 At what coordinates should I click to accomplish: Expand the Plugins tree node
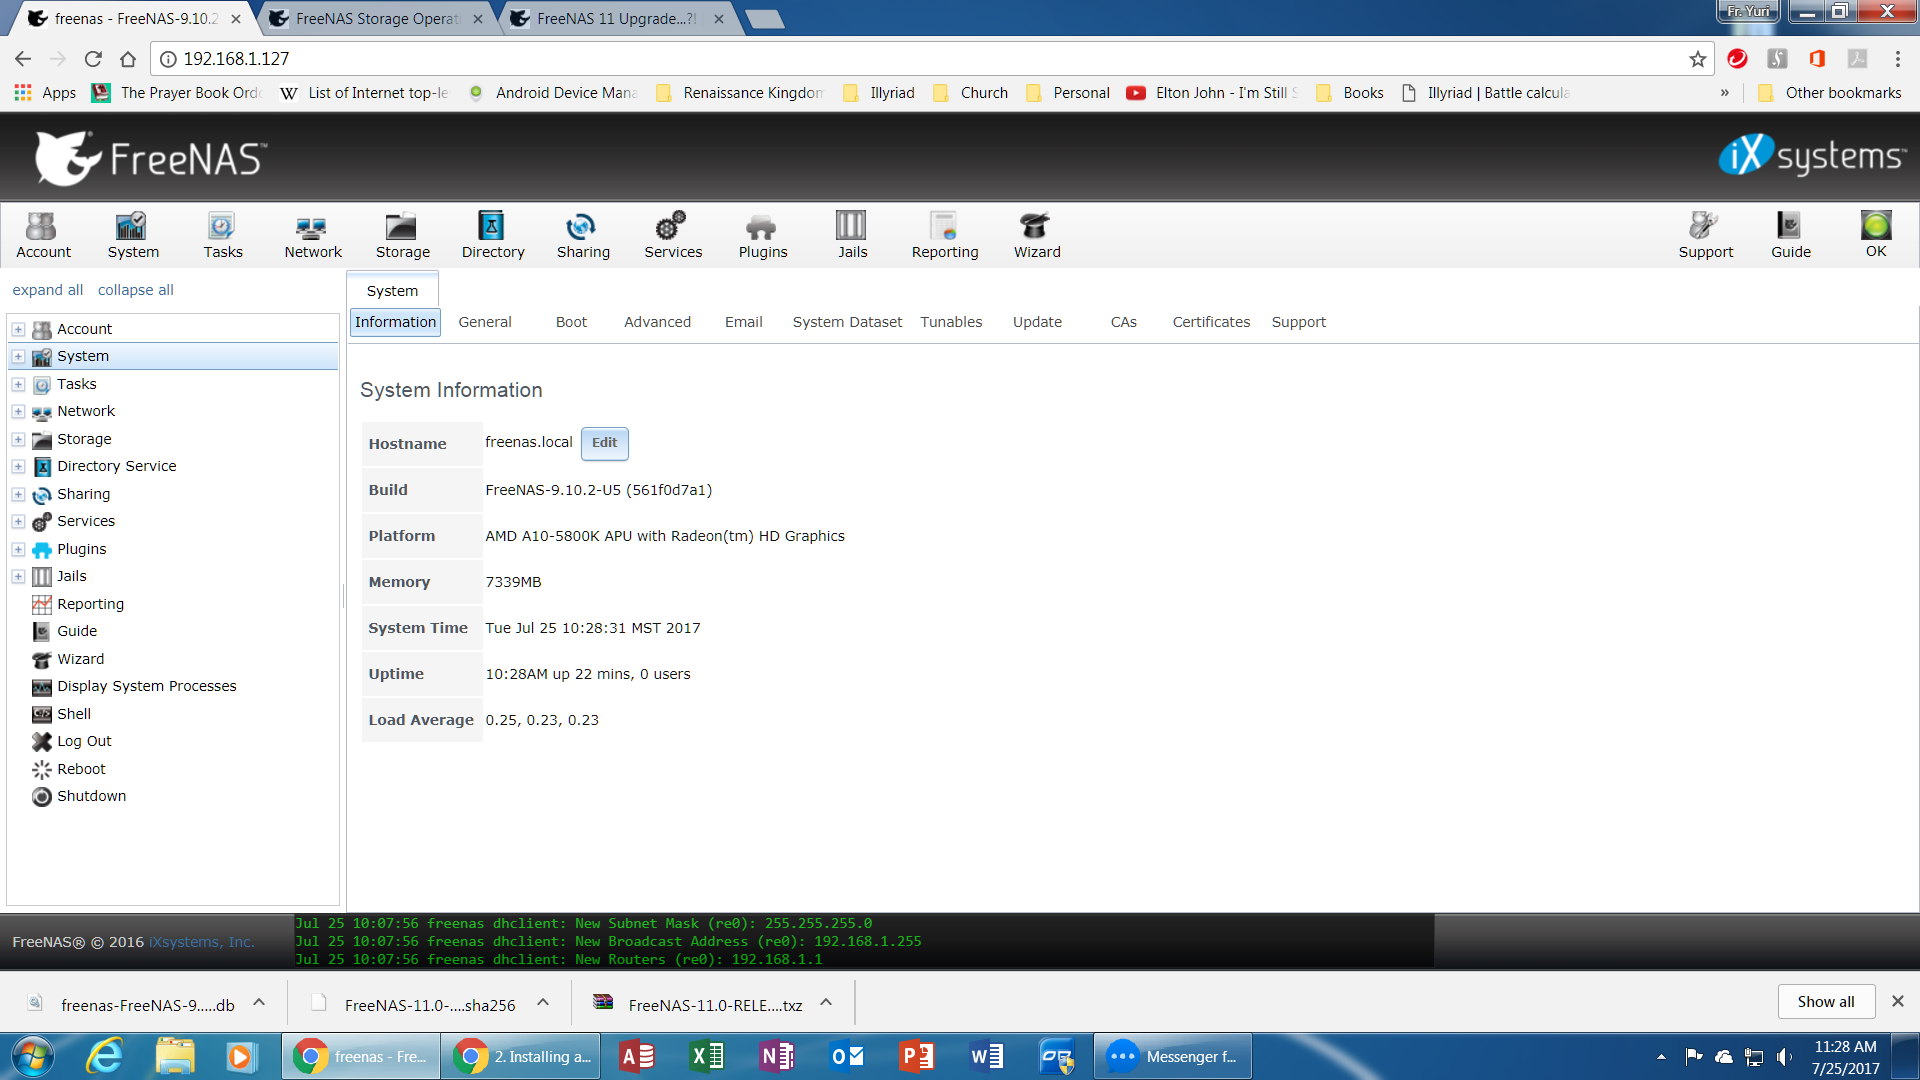(18, 549)
